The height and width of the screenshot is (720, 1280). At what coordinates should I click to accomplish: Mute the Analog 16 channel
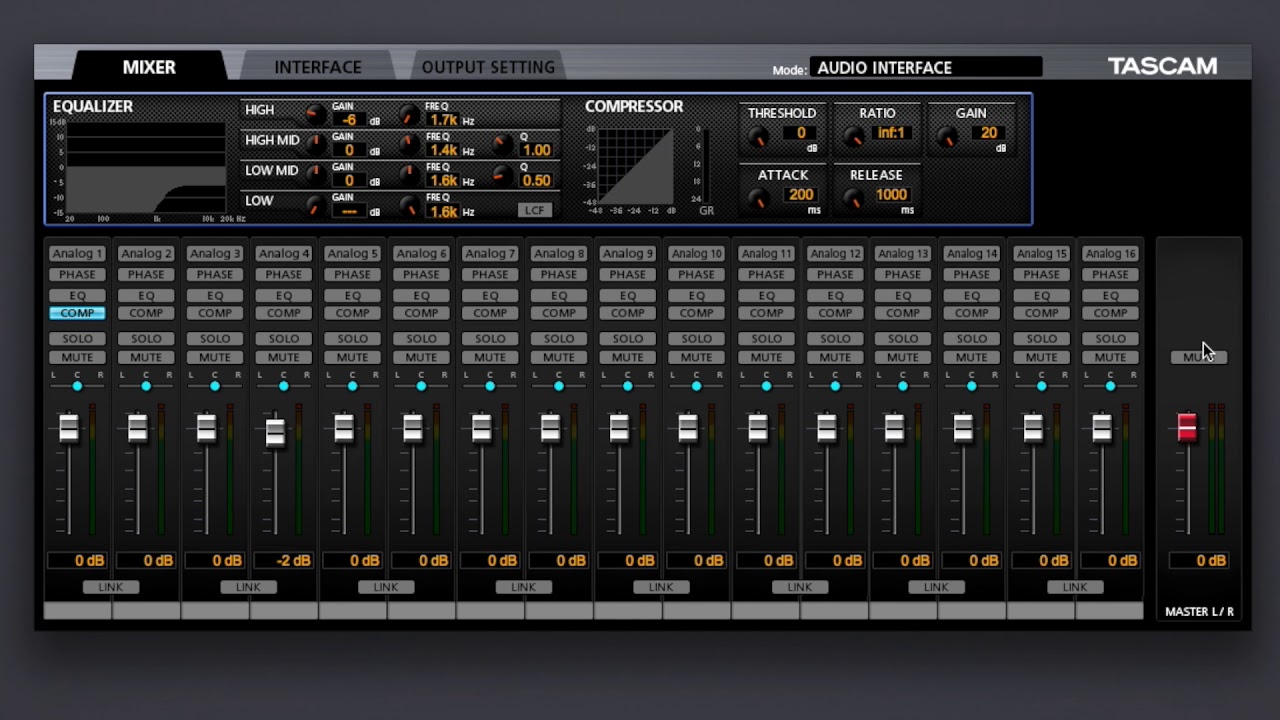click(x=1110, y=357)
